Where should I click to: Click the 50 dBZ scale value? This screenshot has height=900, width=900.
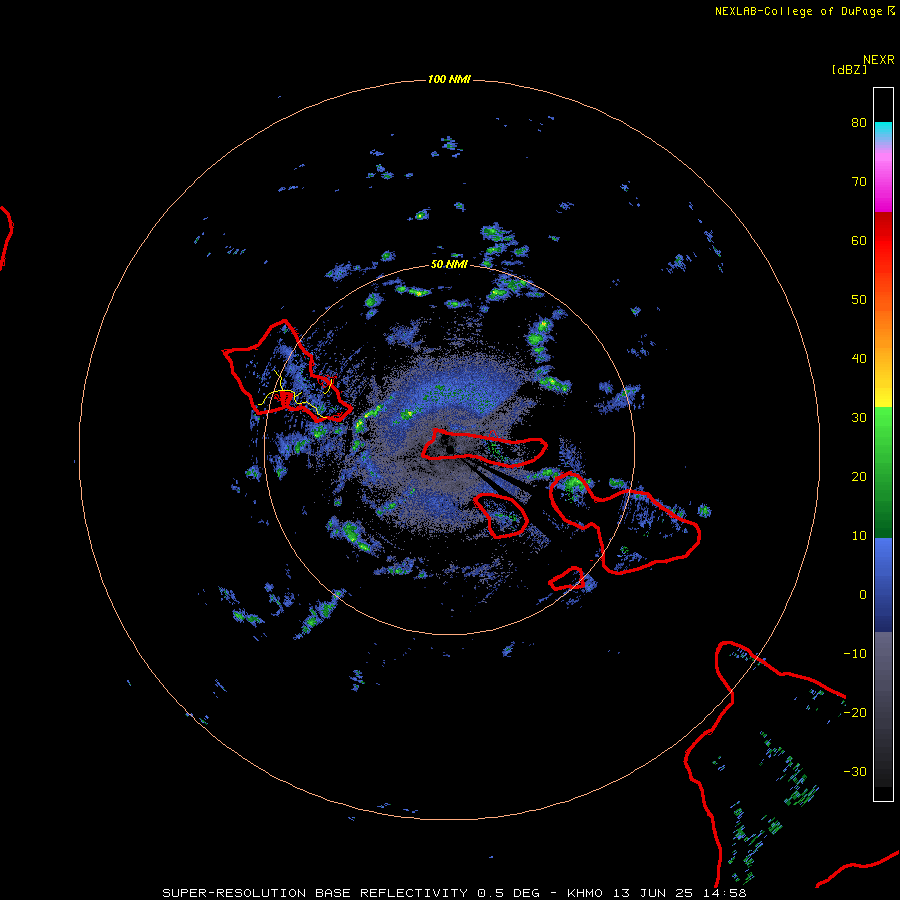[859, 300]
